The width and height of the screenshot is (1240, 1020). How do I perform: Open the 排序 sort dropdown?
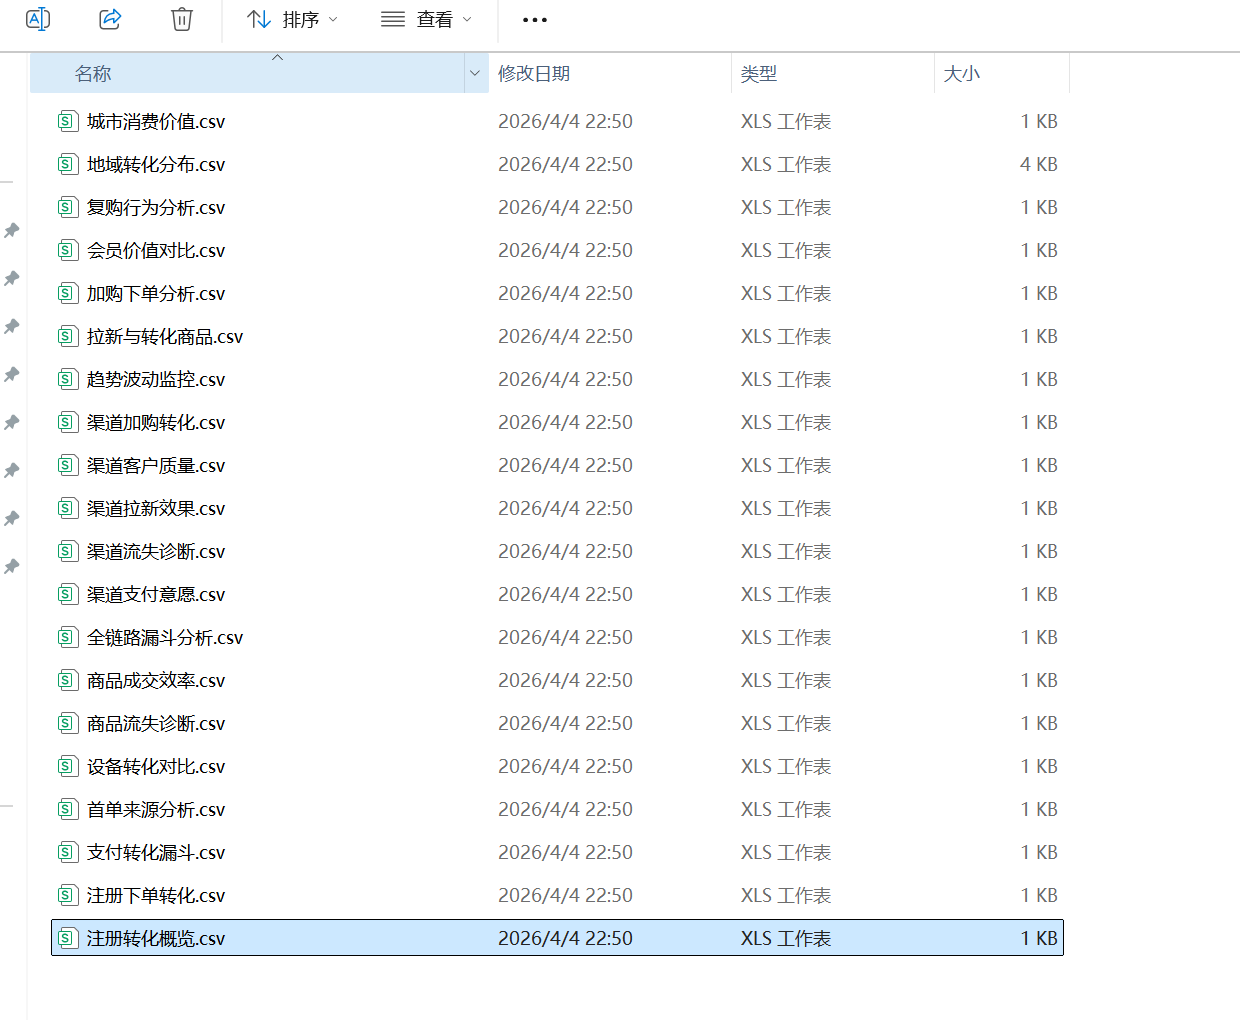click(x=292, y=20)
